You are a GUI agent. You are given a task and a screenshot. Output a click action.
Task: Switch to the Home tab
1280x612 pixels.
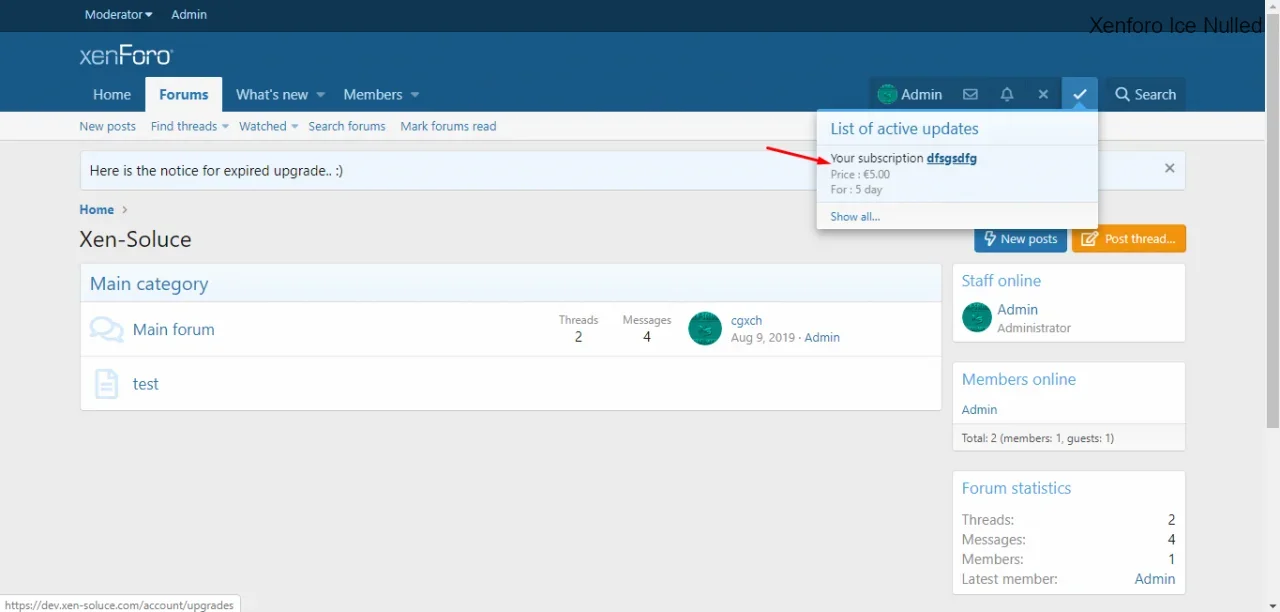(x=112, y=94)
